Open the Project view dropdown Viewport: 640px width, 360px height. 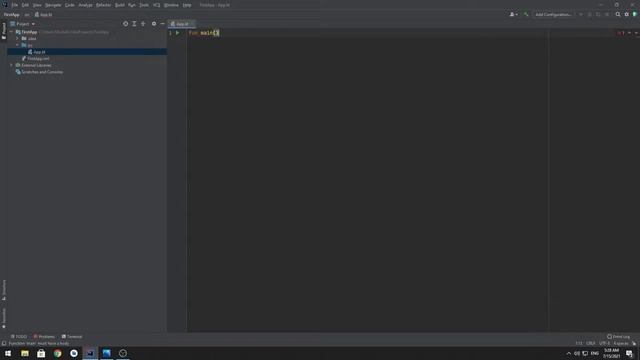[x=23, y=24]
